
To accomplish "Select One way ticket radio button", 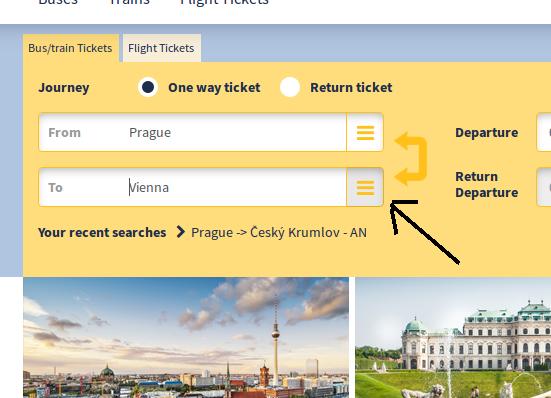I will click(x=148, y=87).
